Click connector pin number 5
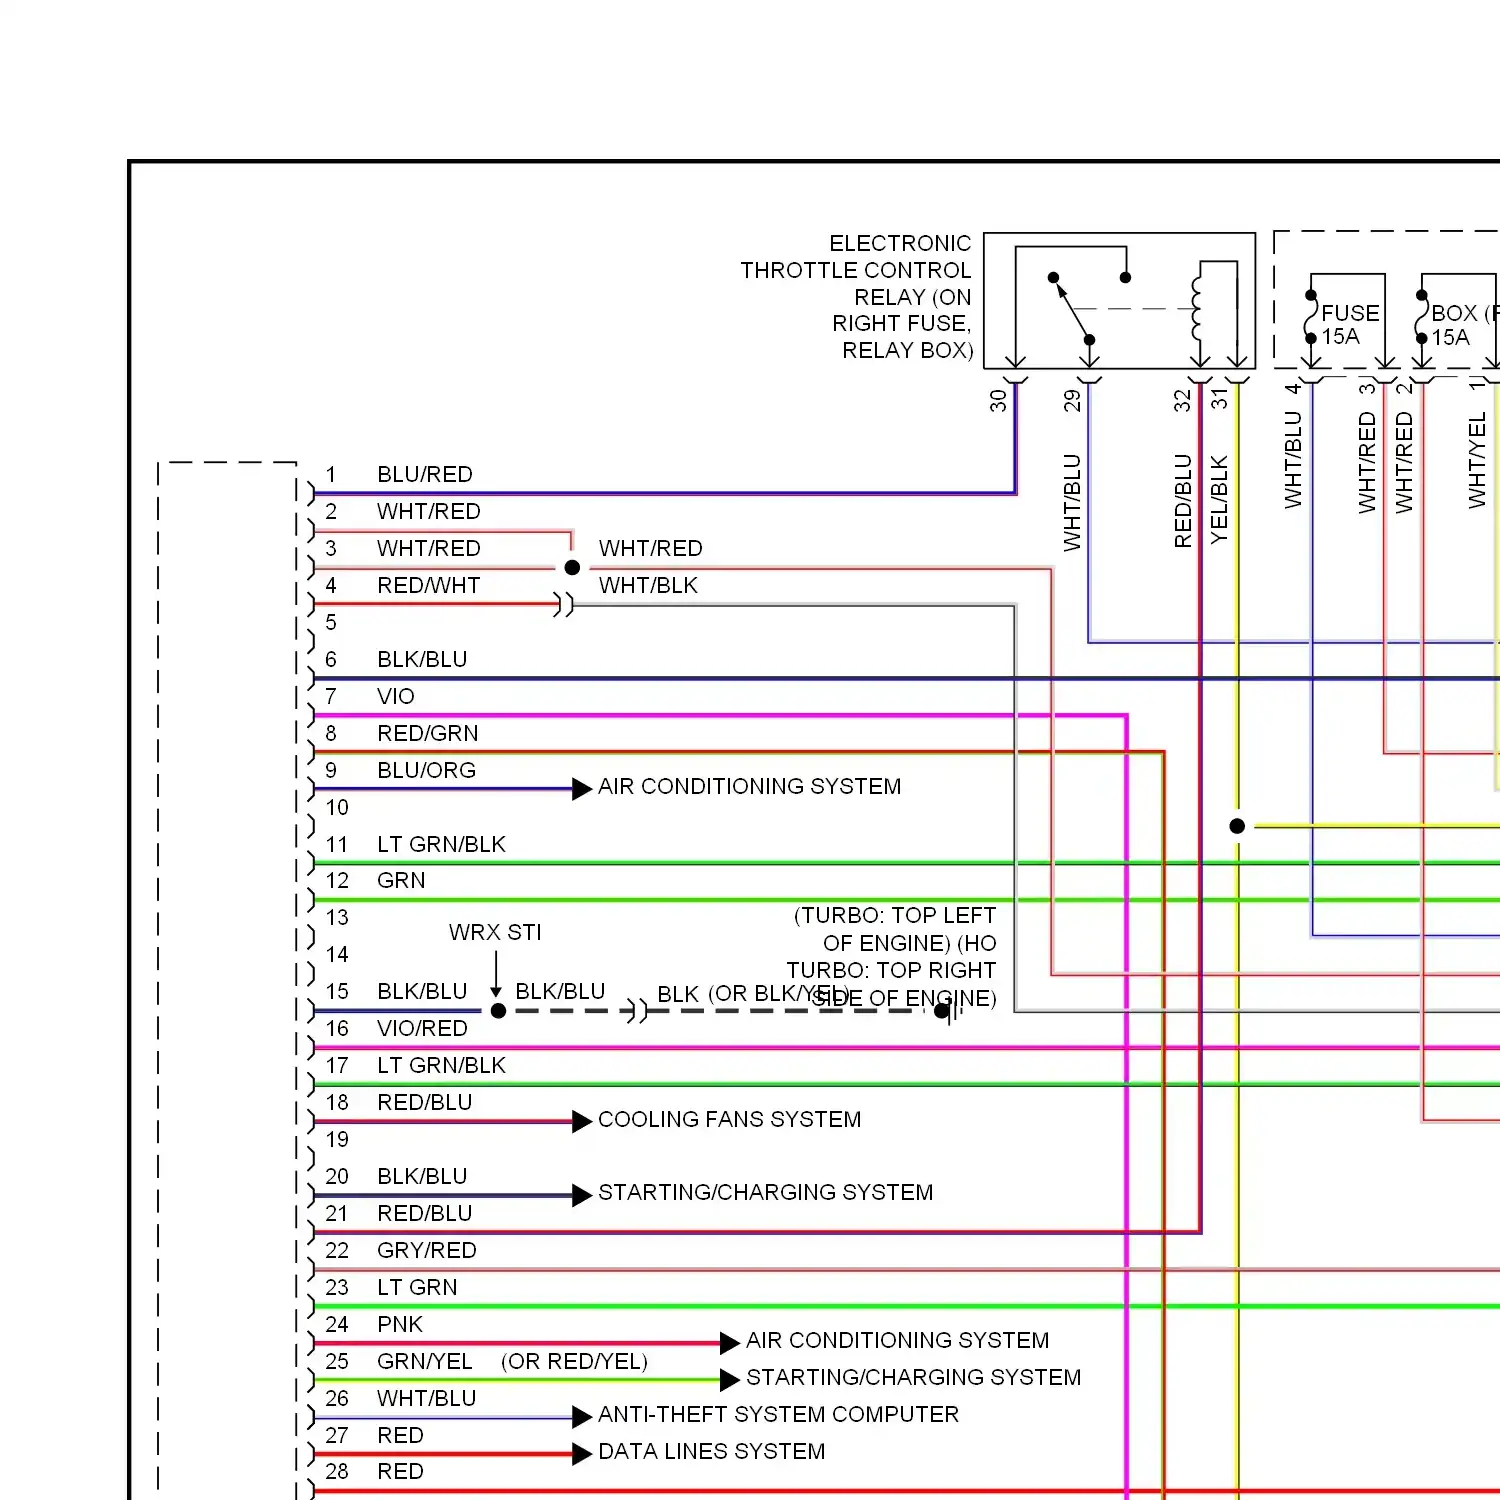 click(331, 622)
